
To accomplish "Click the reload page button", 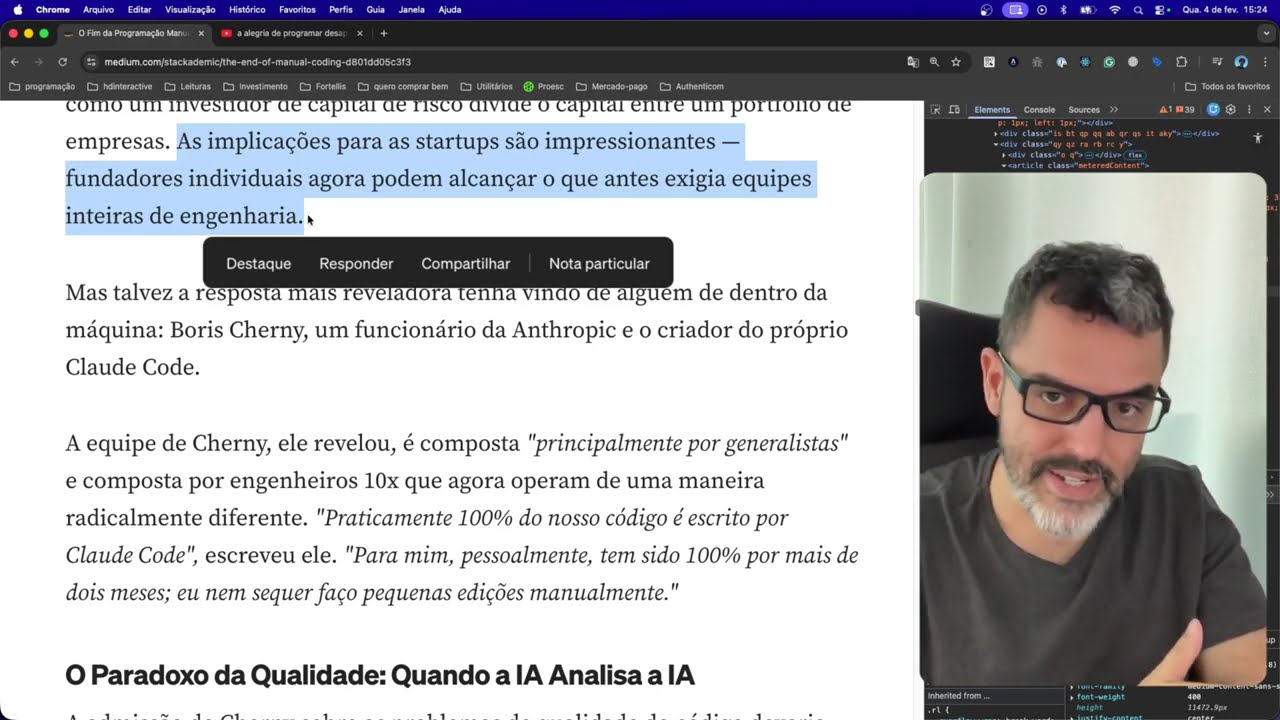I will [62, 62].
